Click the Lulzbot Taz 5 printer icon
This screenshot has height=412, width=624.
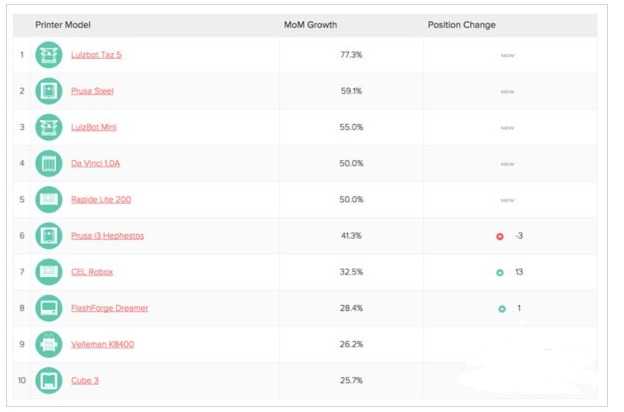pyautogui.click(x=48, y=55)
